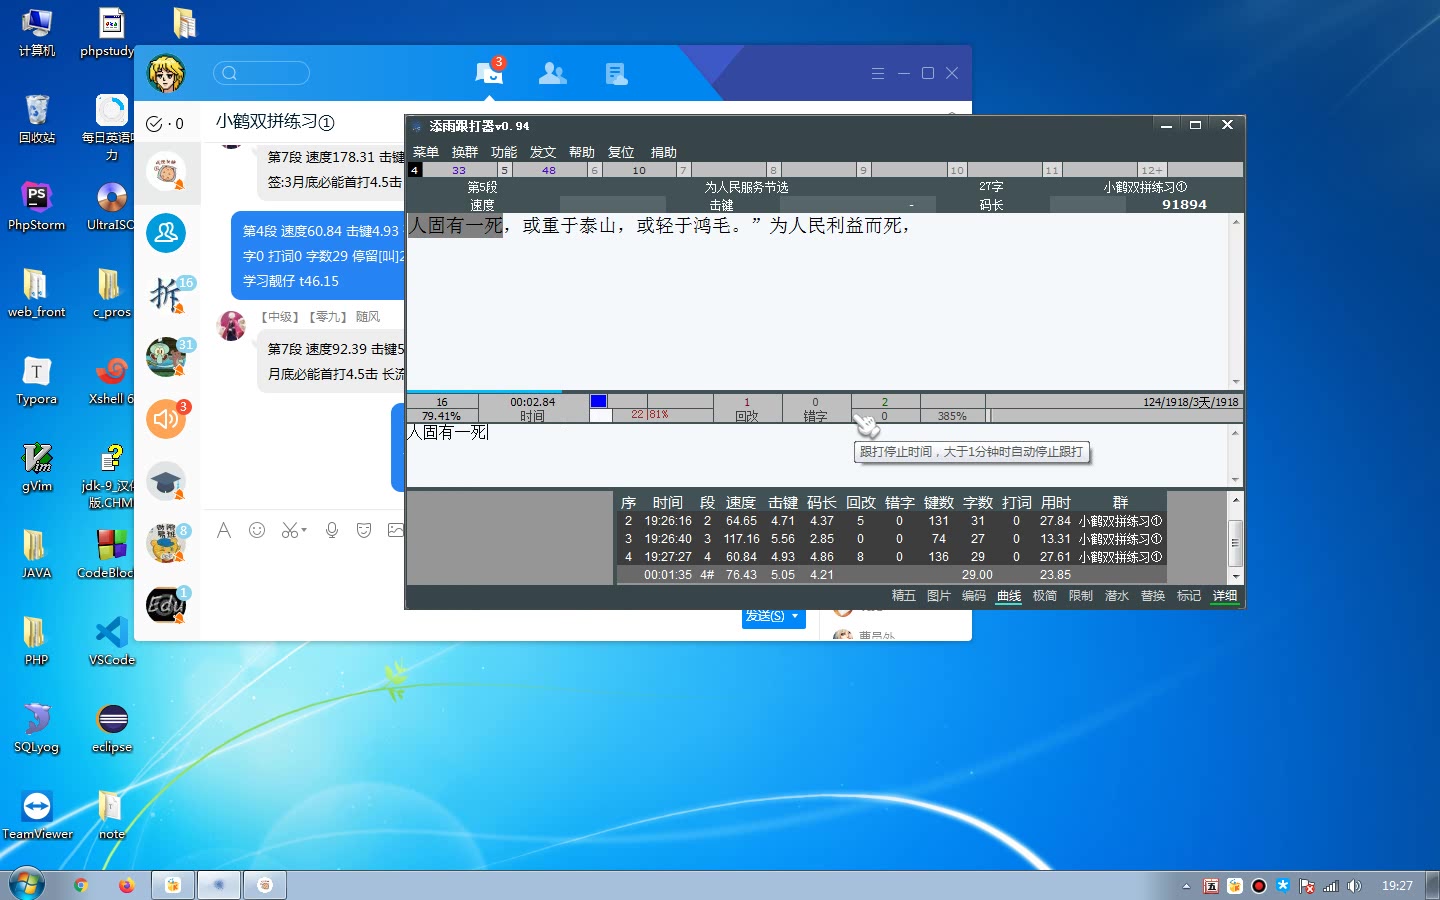This screenshot has width=1440, height=900.
Task: Toggle the 标记 option
Action: [x=1189, y=596]
